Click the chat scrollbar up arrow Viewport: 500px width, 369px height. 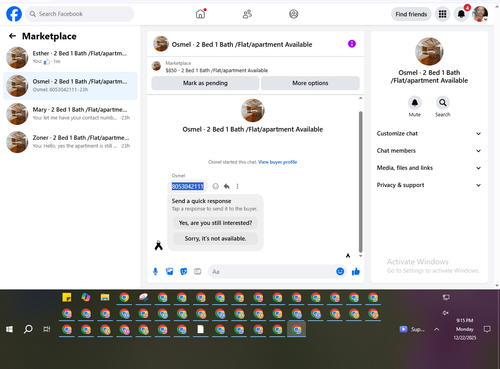coord(360,98)
